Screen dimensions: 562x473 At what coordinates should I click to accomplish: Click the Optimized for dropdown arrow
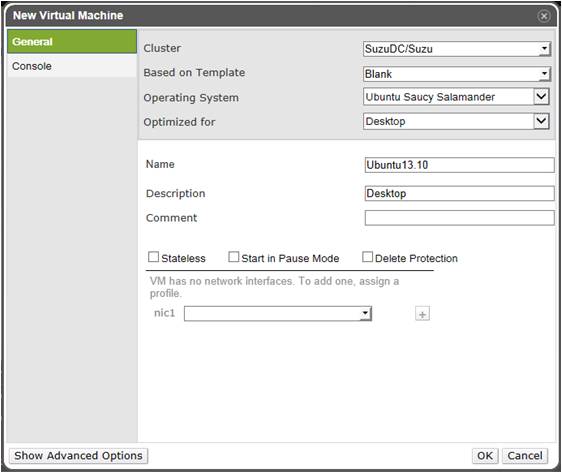click(x=541, y=121)
